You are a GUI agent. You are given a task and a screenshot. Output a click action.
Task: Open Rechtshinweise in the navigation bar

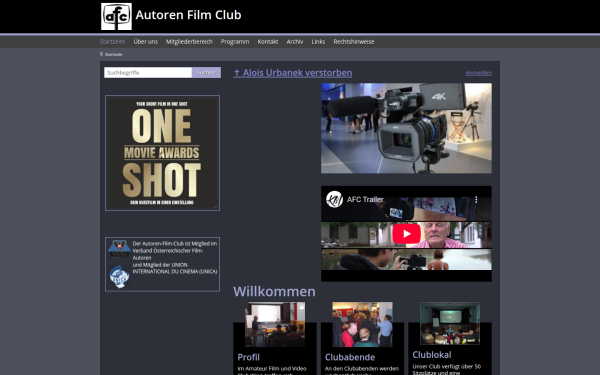(354, 42)
